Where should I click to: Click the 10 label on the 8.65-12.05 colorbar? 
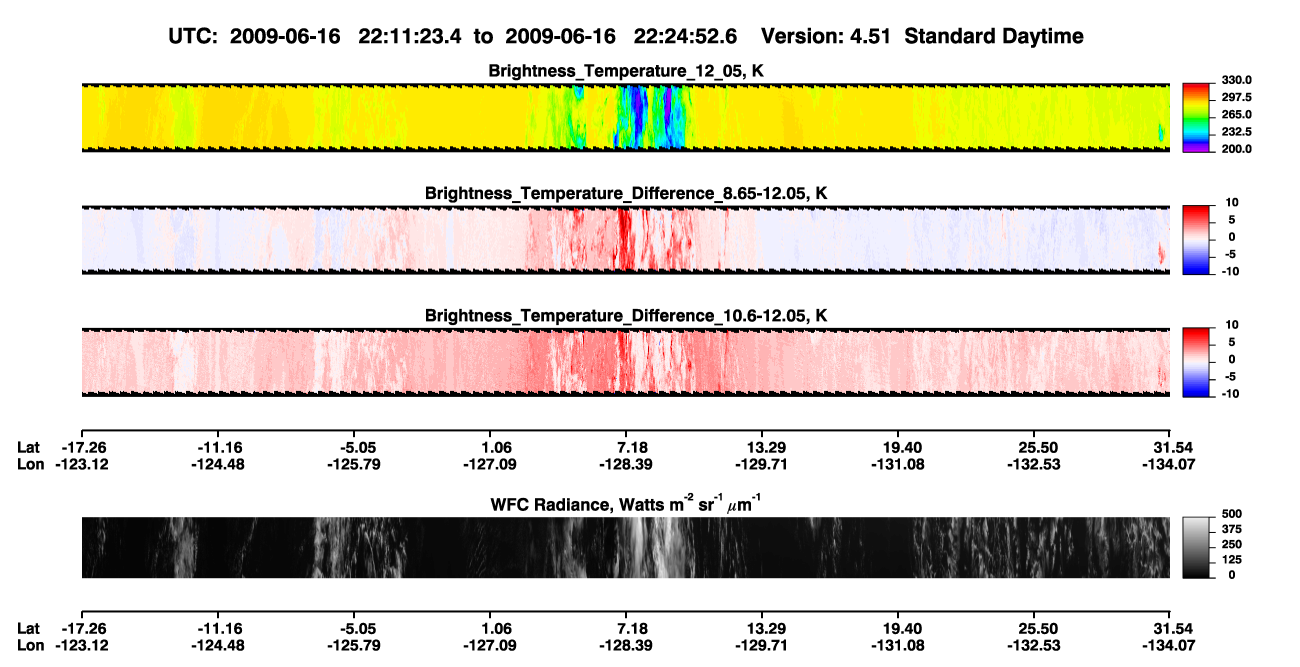1233,202
